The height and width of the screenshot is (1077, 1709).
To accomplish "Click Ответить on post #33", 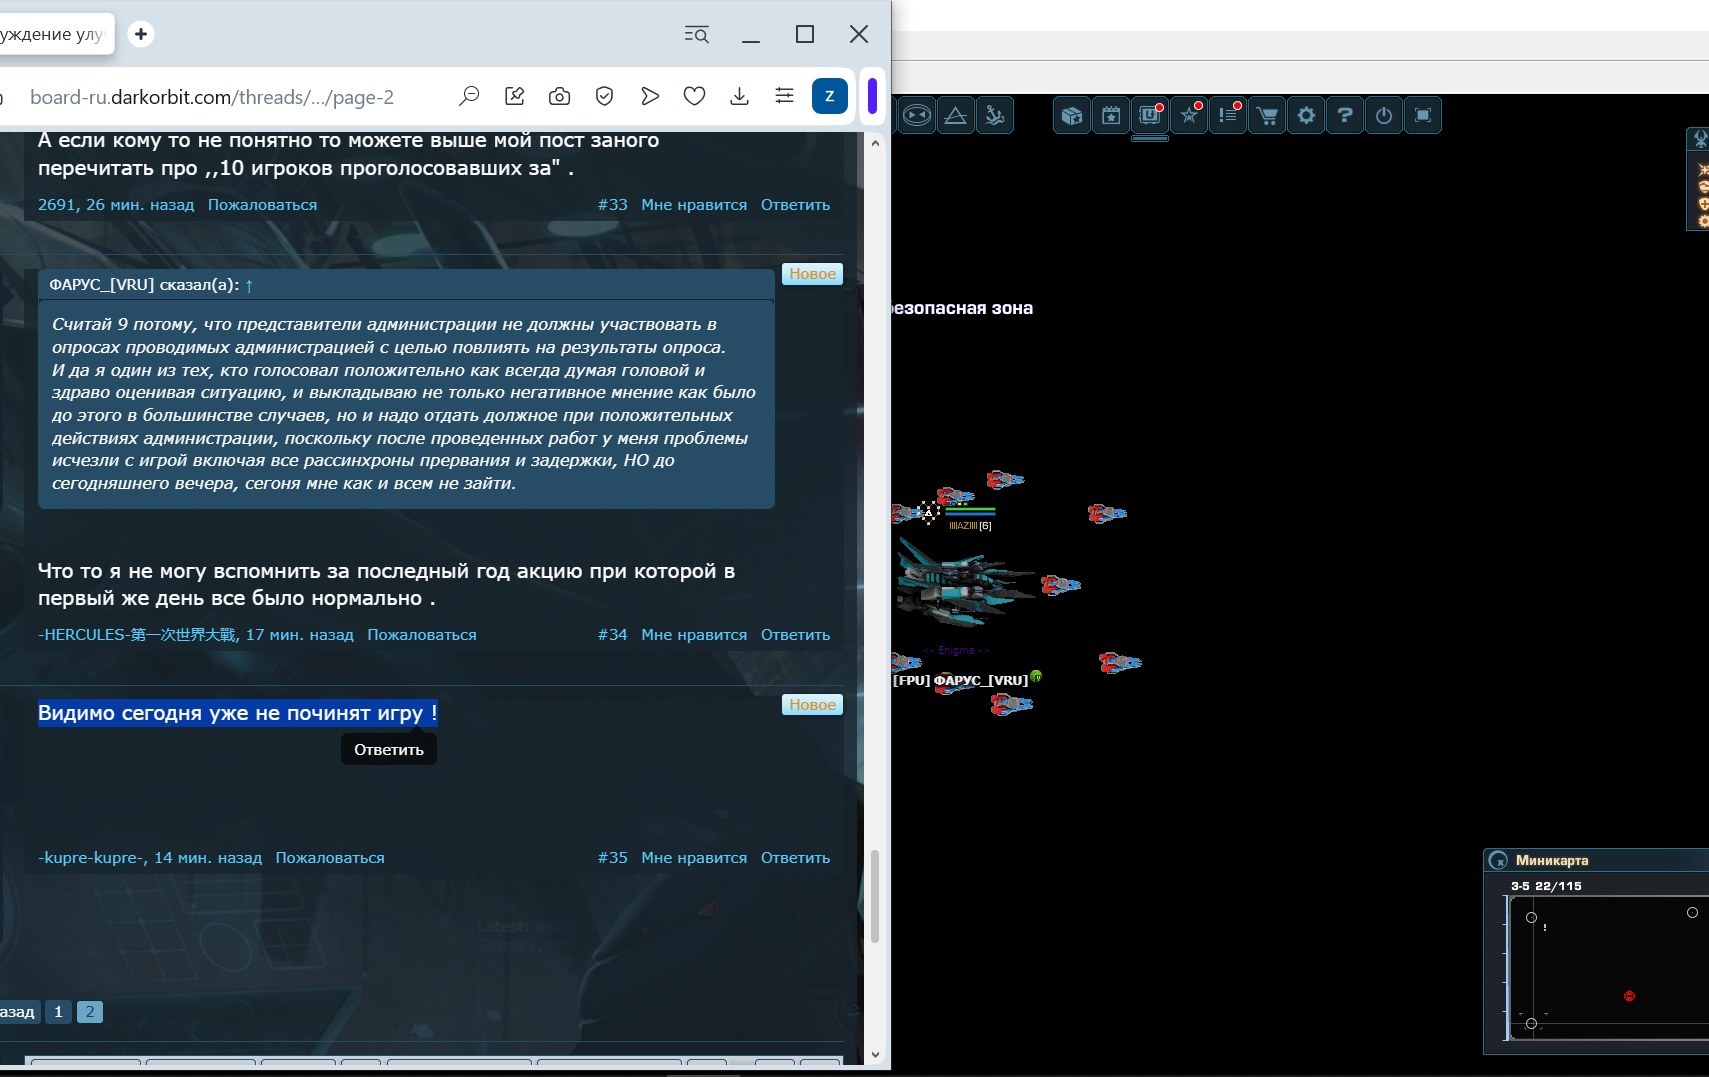I will 795,204.
